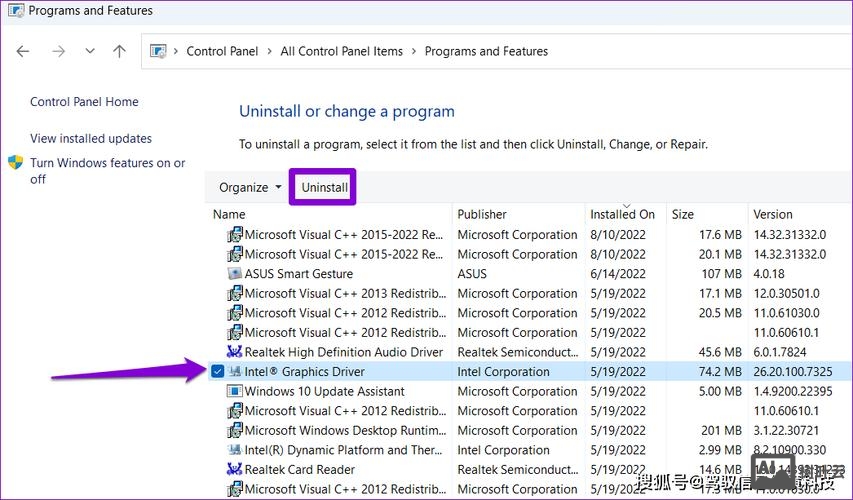Click the Intel Graphics Driver icon
Screen dimensions: 853x500
pyautogui.click(x=234, y=372)
